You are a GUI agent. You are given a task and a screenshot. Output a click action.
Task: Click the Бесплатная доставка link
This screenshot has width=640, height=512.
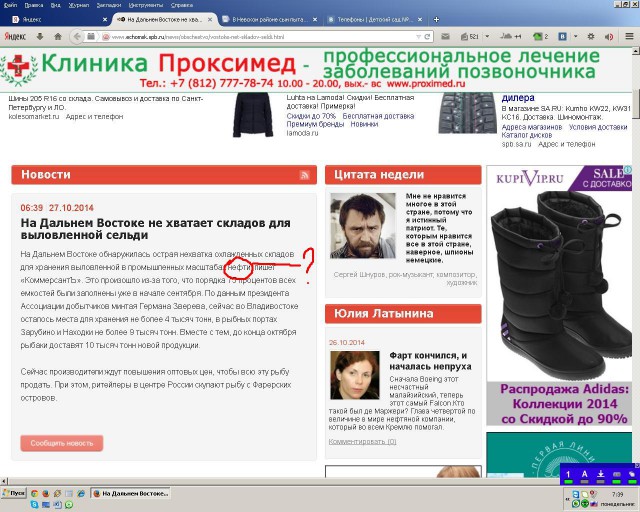(x=378, y=116)
